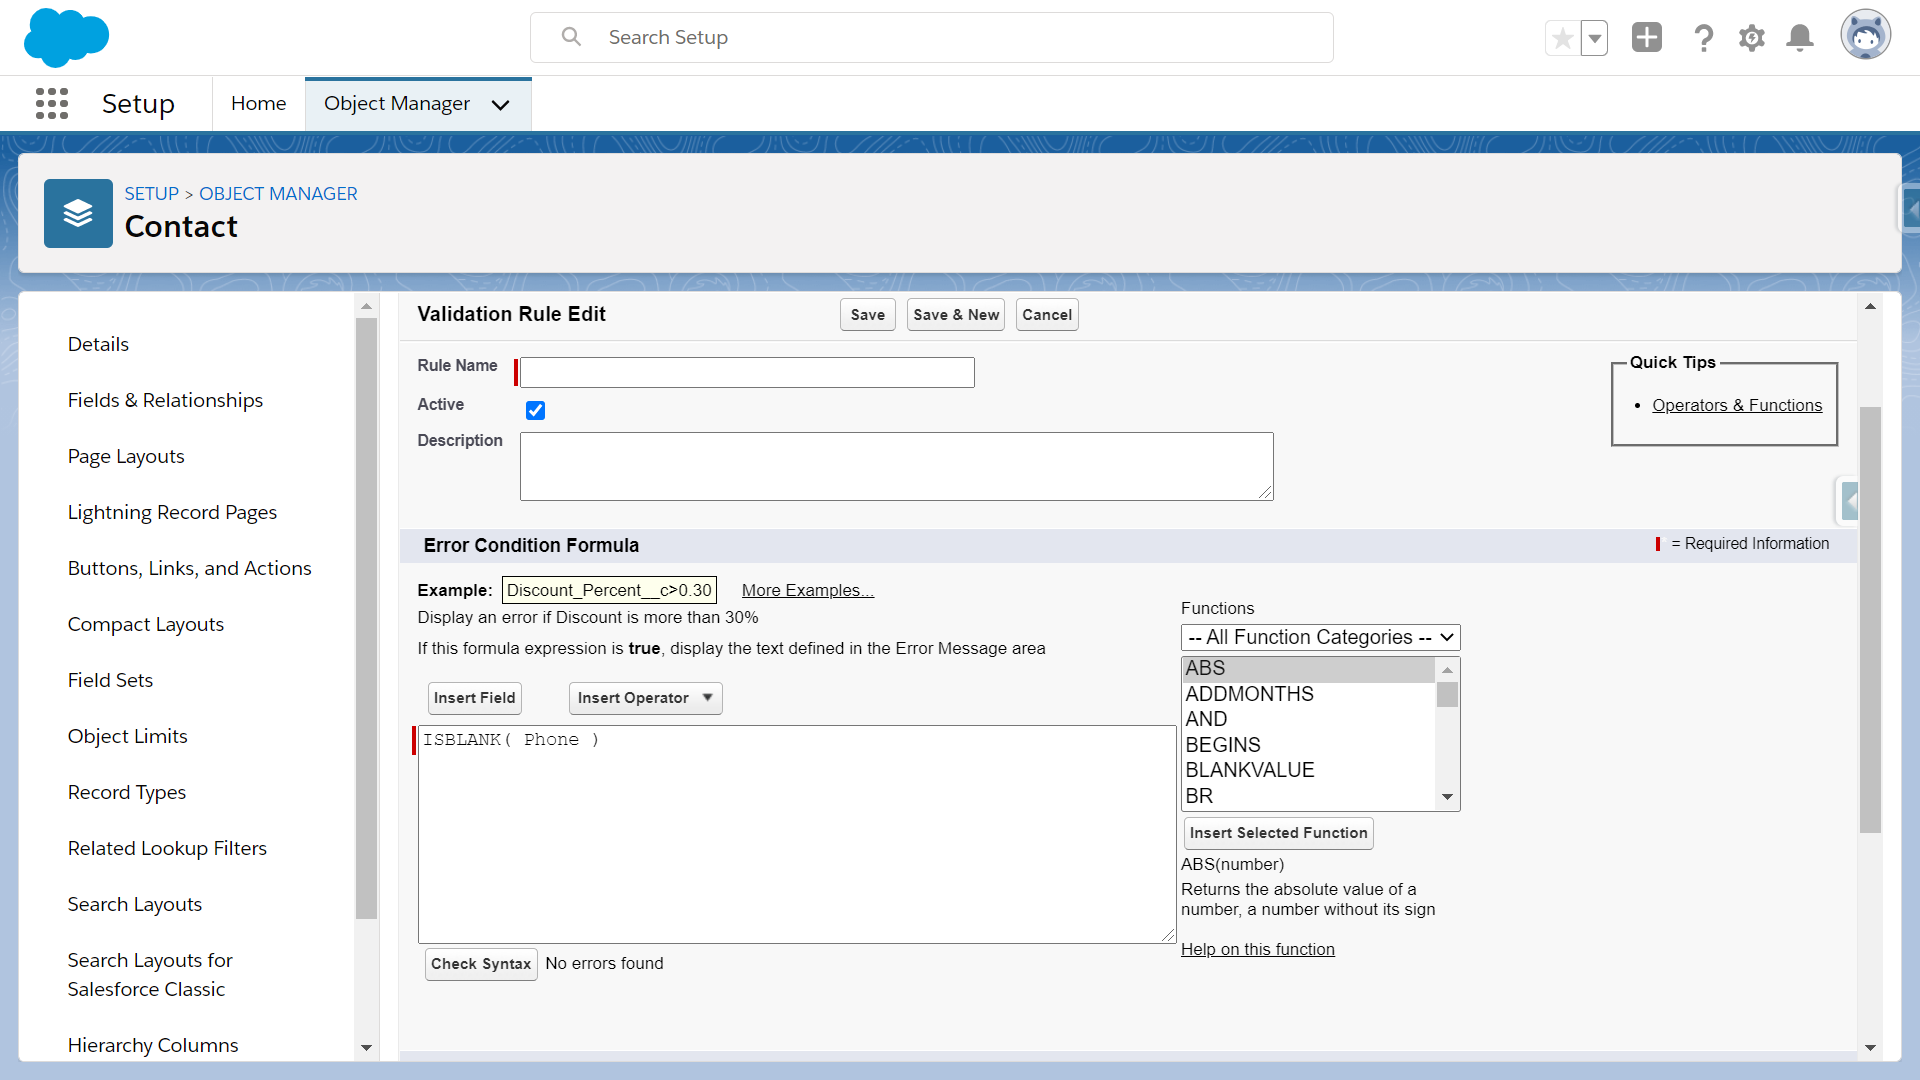1920x1080 pixels.
Task: Open the Help question mark icon
Action: (1704, 38)
